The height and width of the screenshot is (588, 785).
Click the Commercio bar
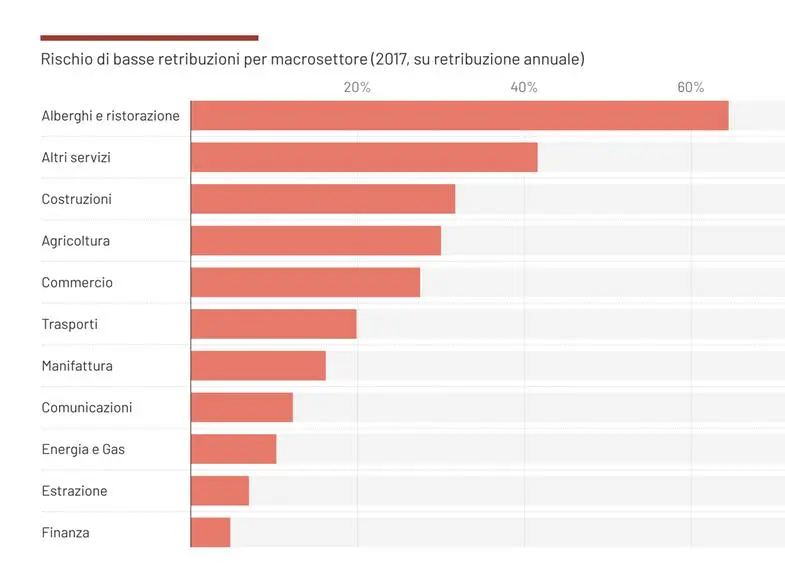(x=305, y=283)
